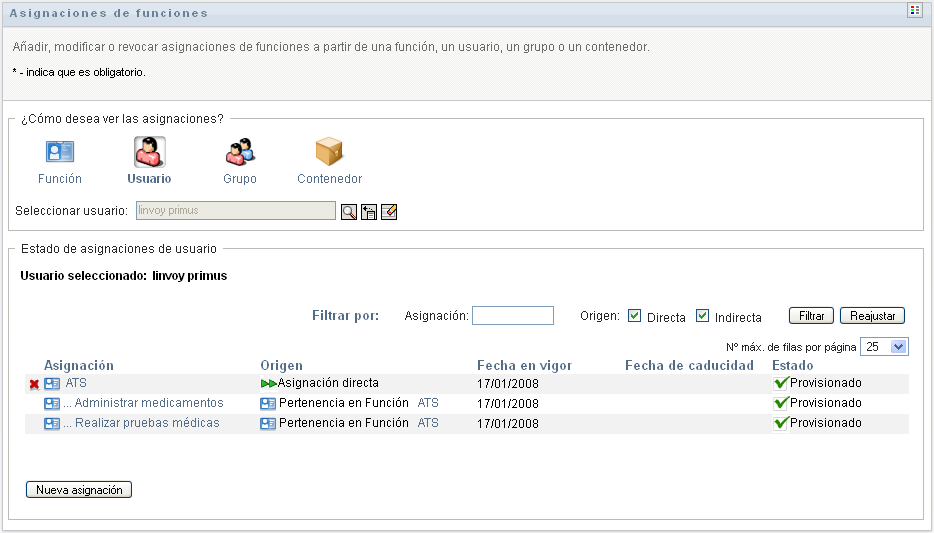This screenshot has width=934, height=533.
Task: Sort by the Origen column header
Action: tap(281, 365)
